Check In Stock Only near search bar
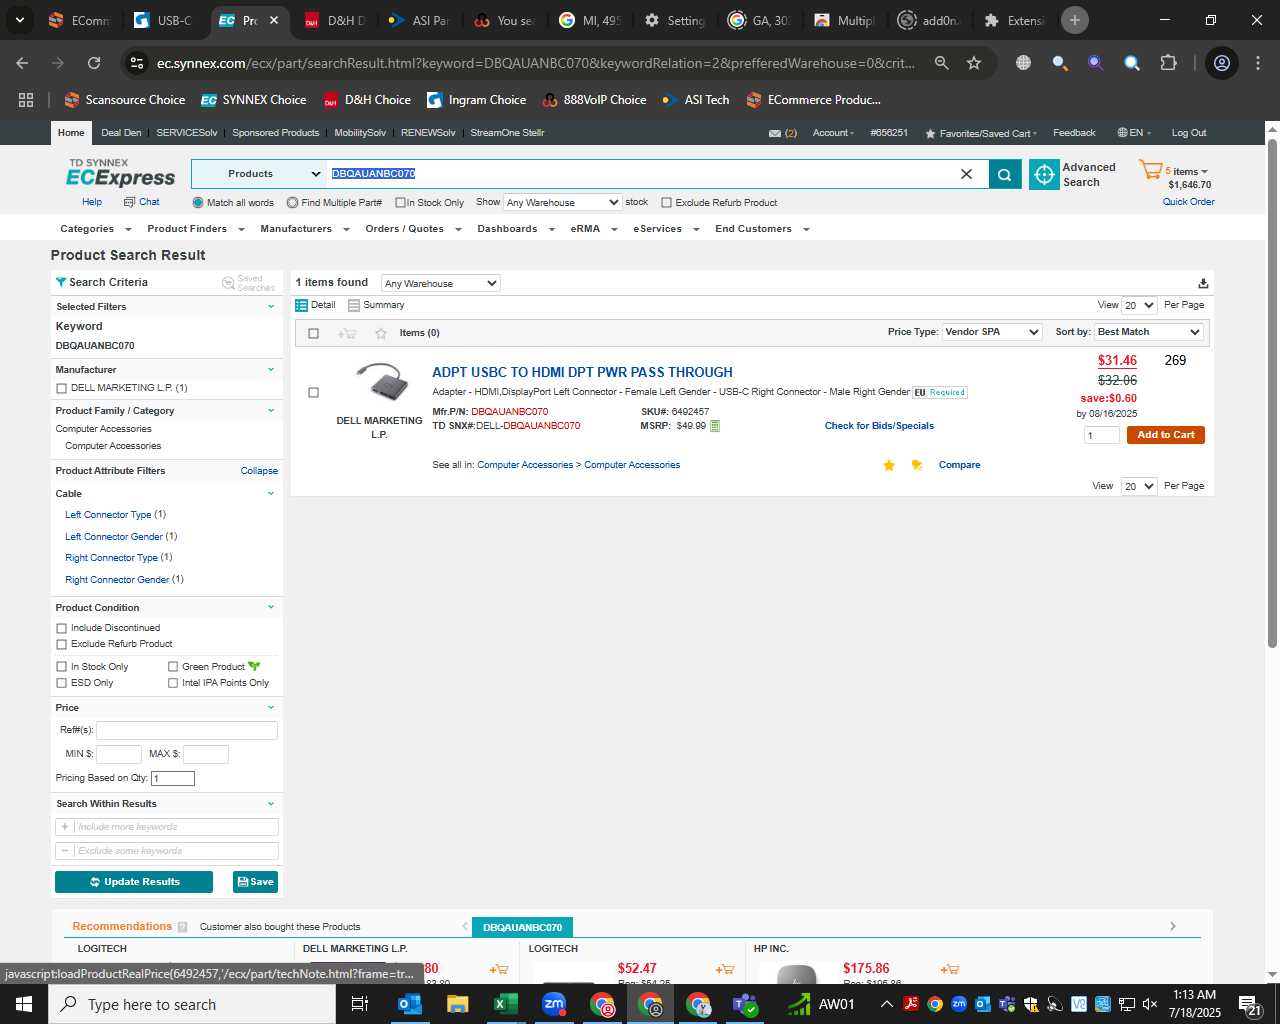 (x=400, y=203)
